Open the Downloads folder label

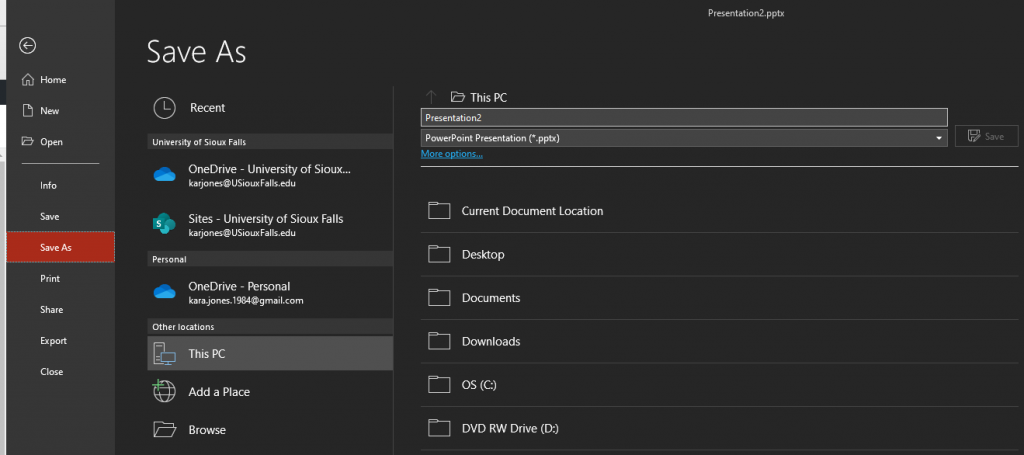(x=491, y=341)
